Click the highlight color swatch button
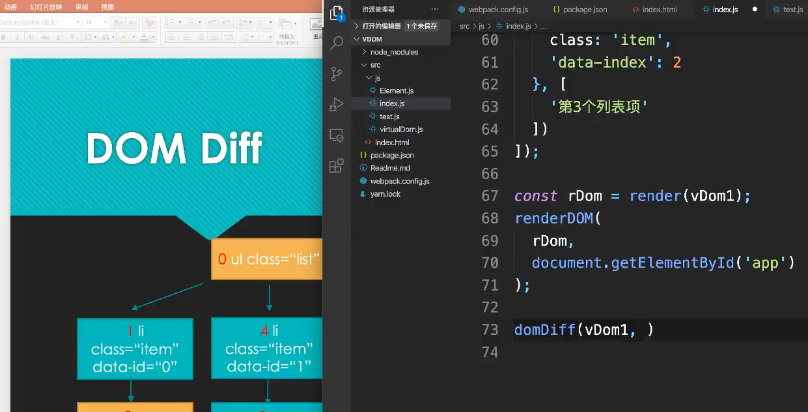808x412 pixels. (x=124, y=37)
